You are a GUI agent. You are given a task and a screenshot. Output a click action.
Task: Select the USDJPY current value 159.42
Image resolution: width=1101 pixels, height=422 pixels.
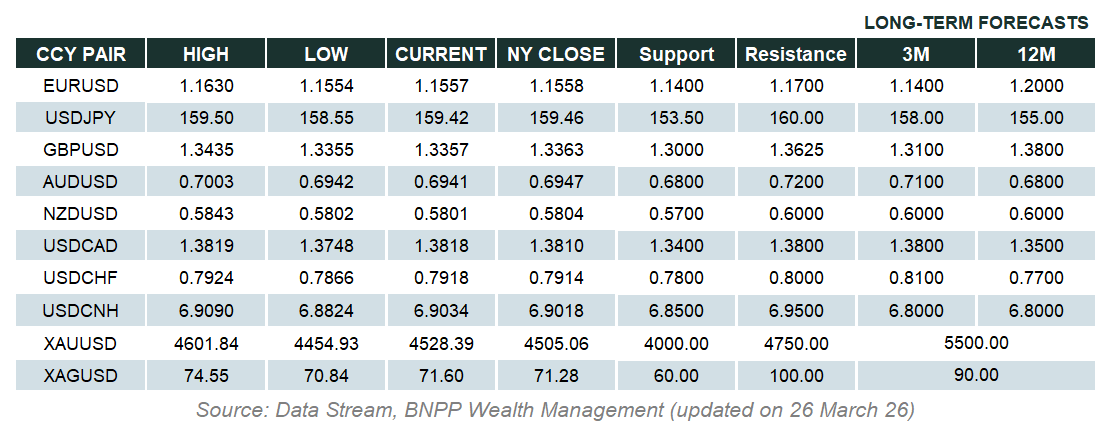[x=441, y=118]
